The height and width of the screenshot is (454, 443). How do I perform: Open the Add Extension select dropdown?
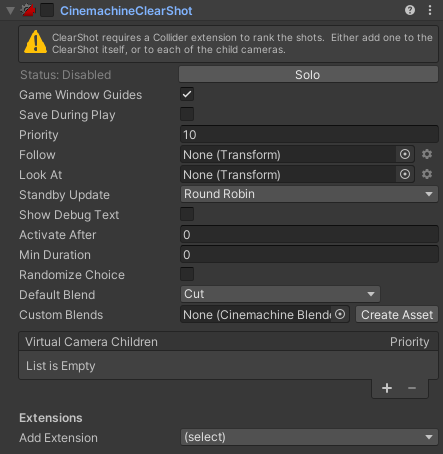point(309,437)
